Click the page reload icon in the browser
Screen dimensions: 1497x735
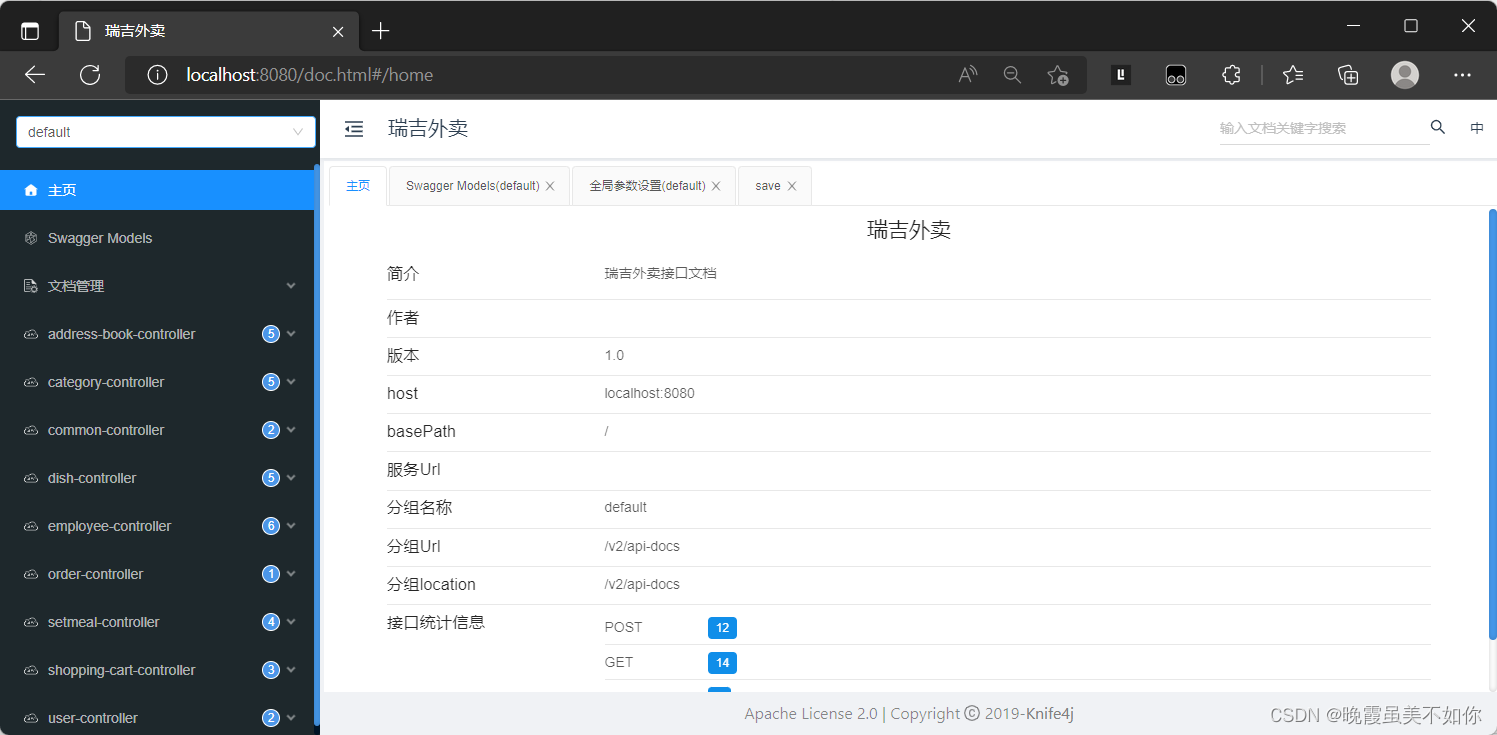pos(90,74)
